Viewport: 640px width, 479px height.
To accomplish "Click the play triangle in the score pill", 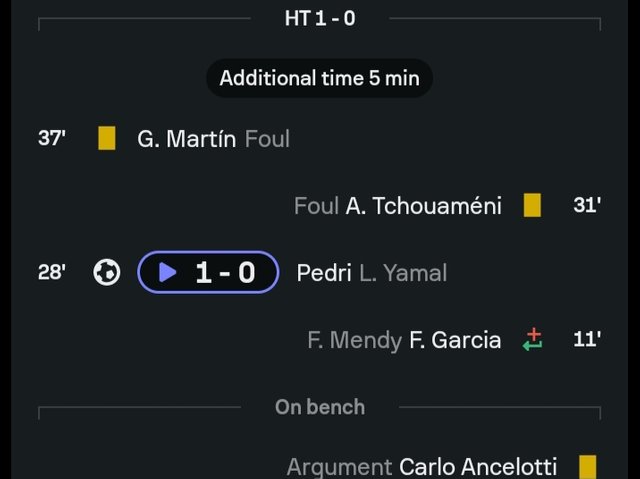I will tap(167, 272).
